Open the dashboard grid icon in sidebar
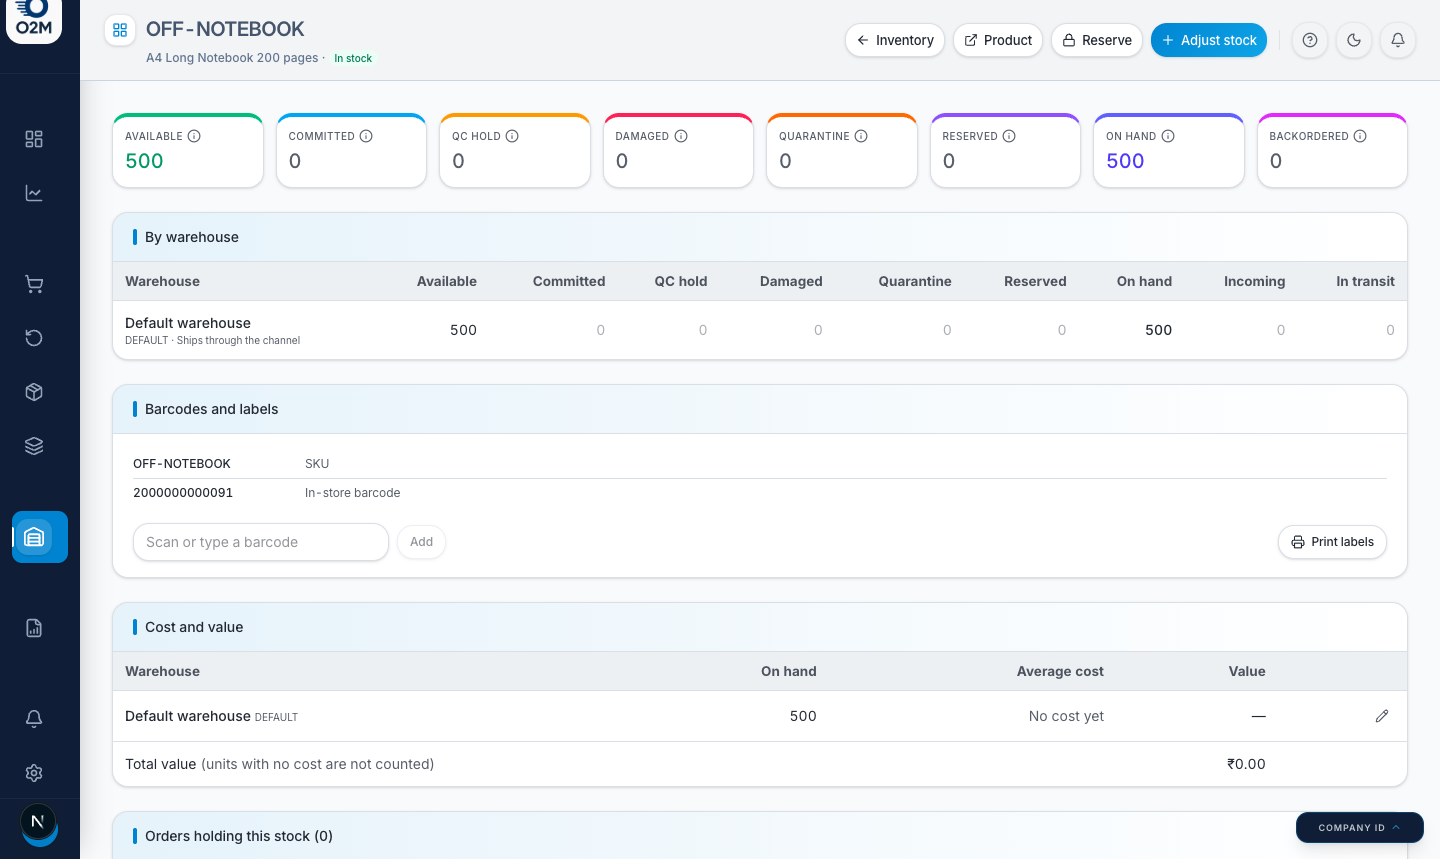The height and width of the screenshot is (859, 1440). [34, 139]
